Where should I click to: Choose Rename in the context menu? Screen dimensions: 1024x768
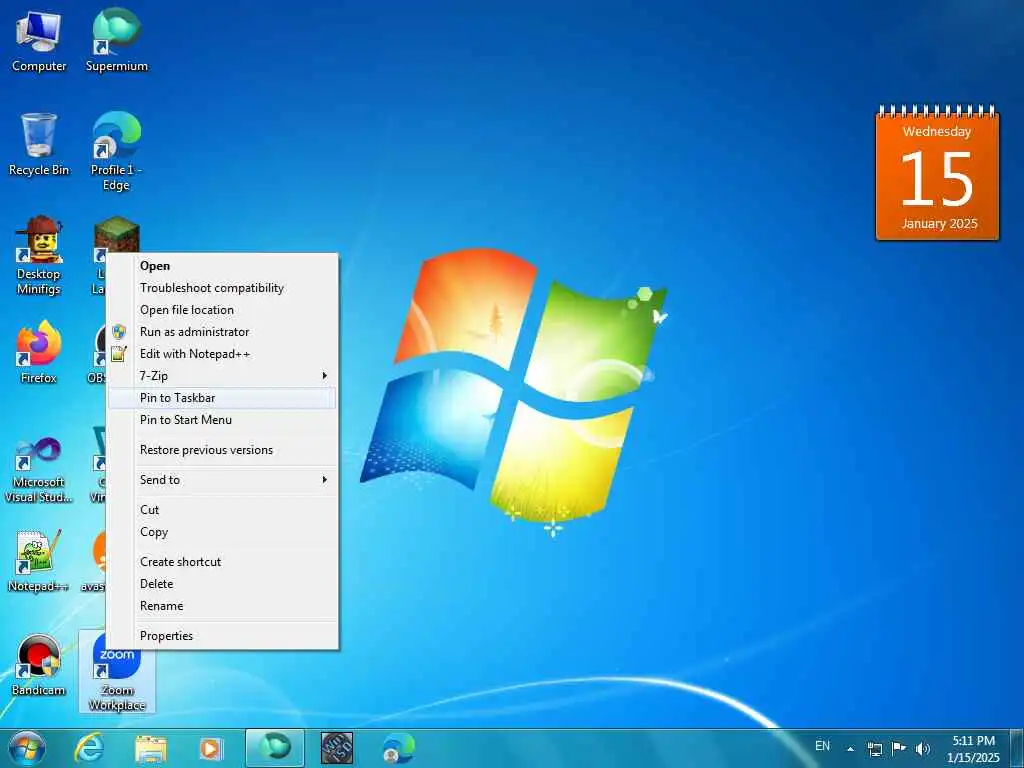[x=222, y=606]
